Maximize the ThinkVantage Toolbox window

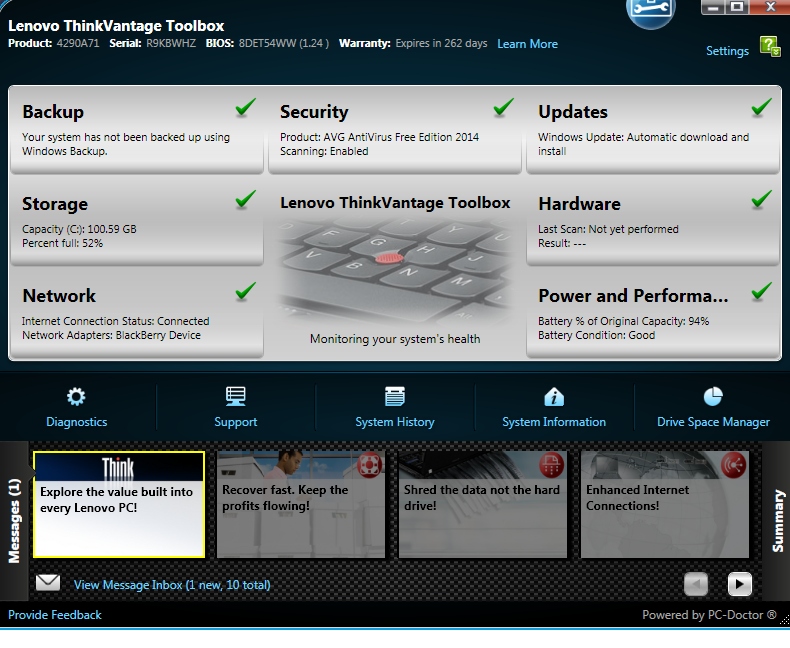737,7
